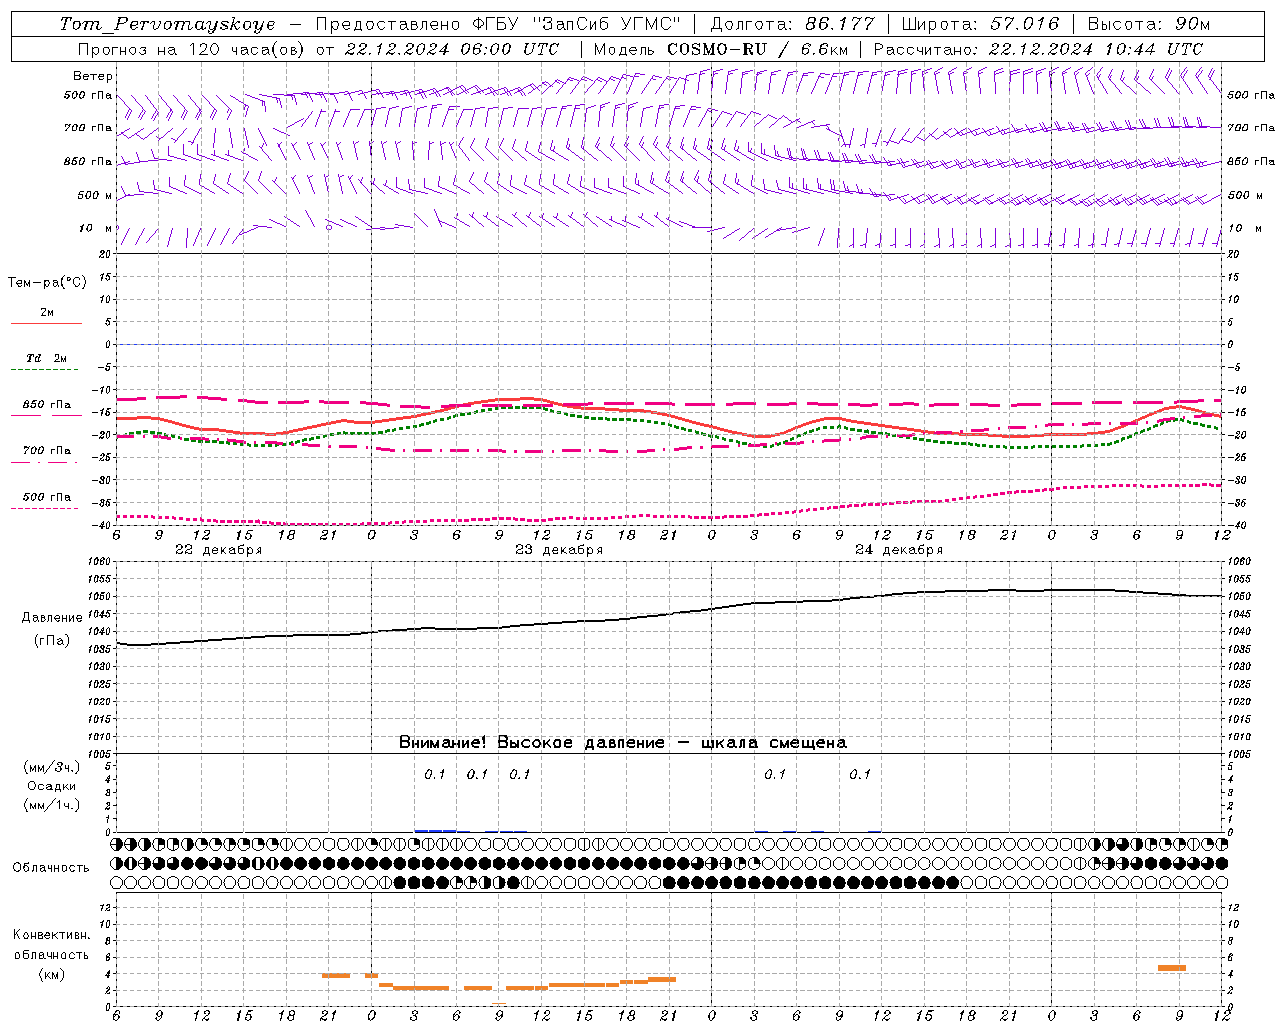Screen dimensions: 1280x1024
Task: Select the 22 декабря date label
Action: [219, 550]
